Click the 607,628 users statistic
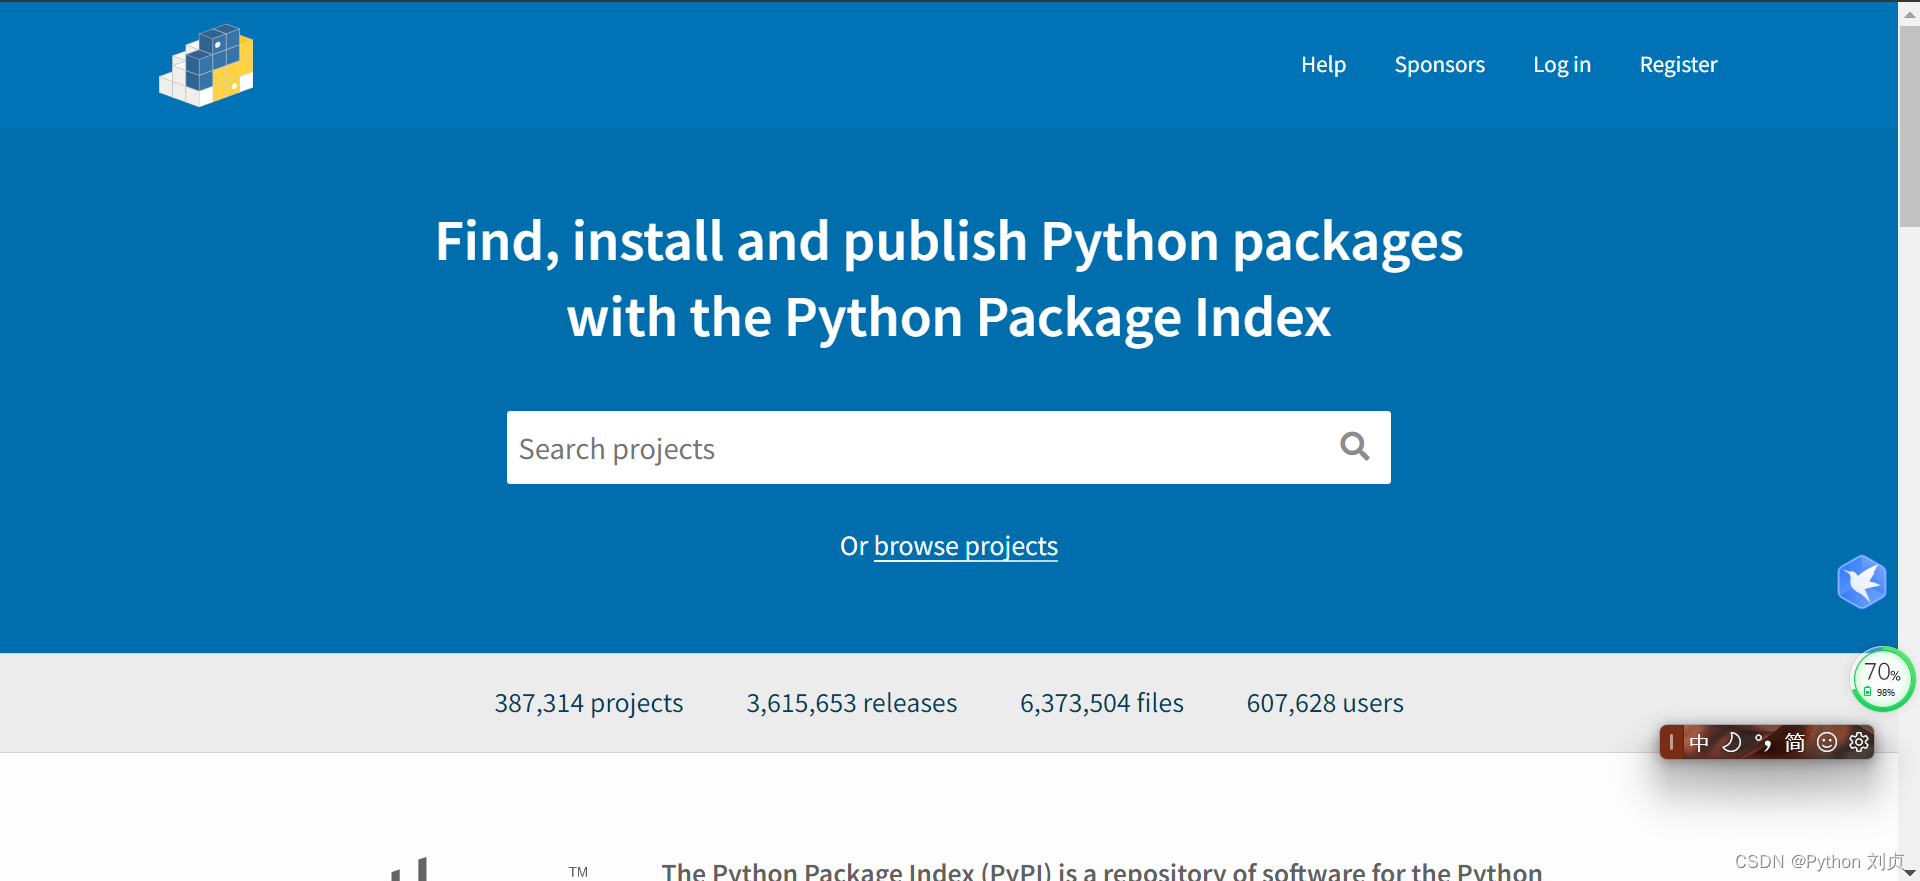Screen dimensions: 1920x881 pyautogui.click(x=1325, y=703)
